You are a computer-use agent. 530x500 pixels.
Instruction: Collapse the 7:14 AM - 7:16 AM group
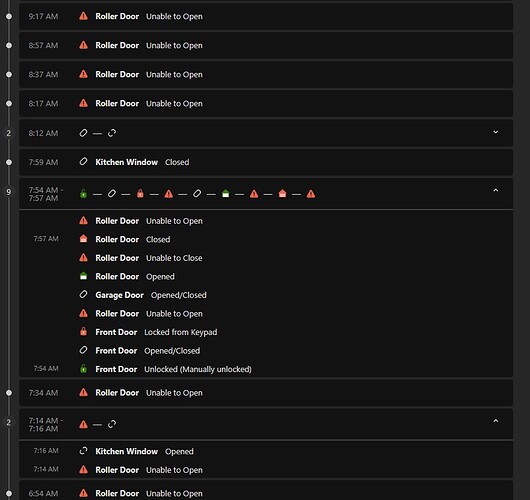pyautogui.click(x=496, y=421)
